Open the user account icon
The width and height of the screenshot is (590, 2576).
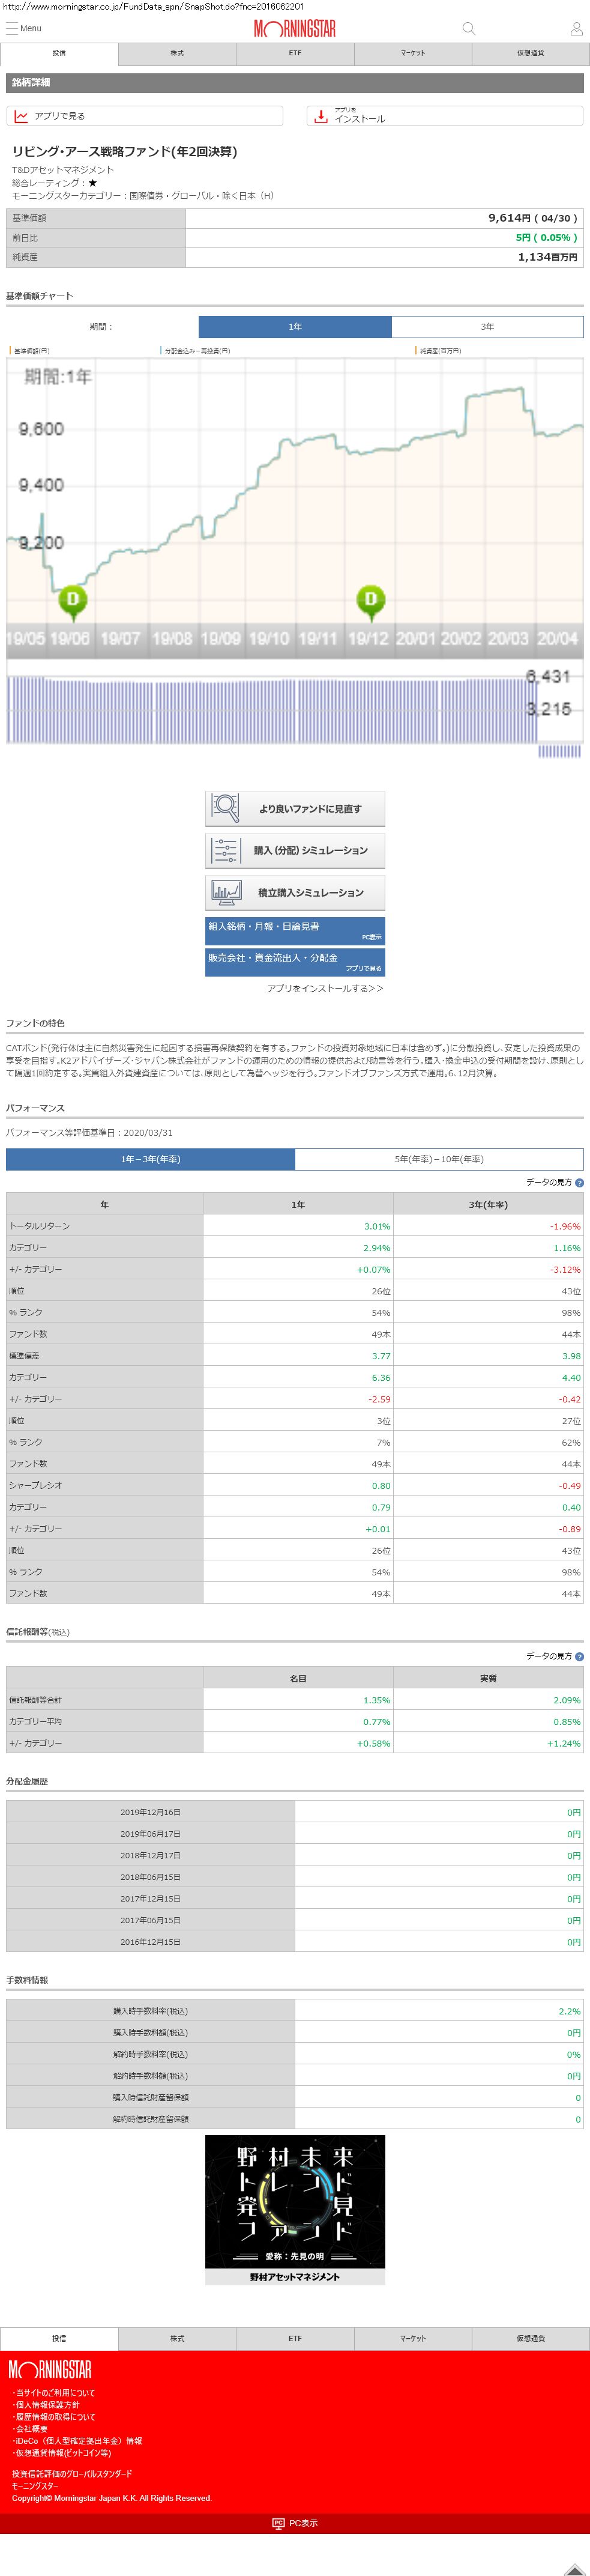pyautogui.click(x=576, y=29)
